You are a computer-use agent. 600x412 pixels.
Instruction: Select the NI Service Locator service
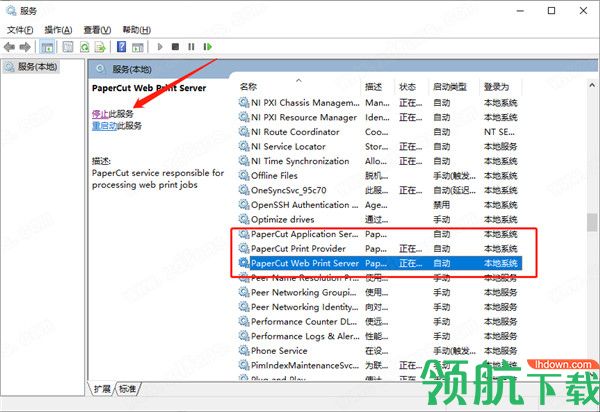379,146
